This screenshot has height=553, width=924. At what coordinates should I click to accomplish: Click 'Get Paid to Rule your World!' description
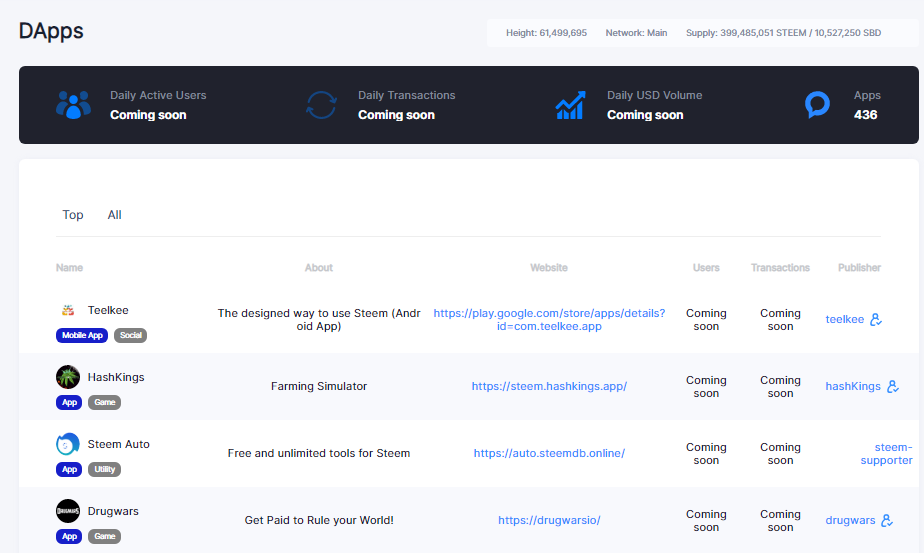pyautogui.click(x=319, y=520)
